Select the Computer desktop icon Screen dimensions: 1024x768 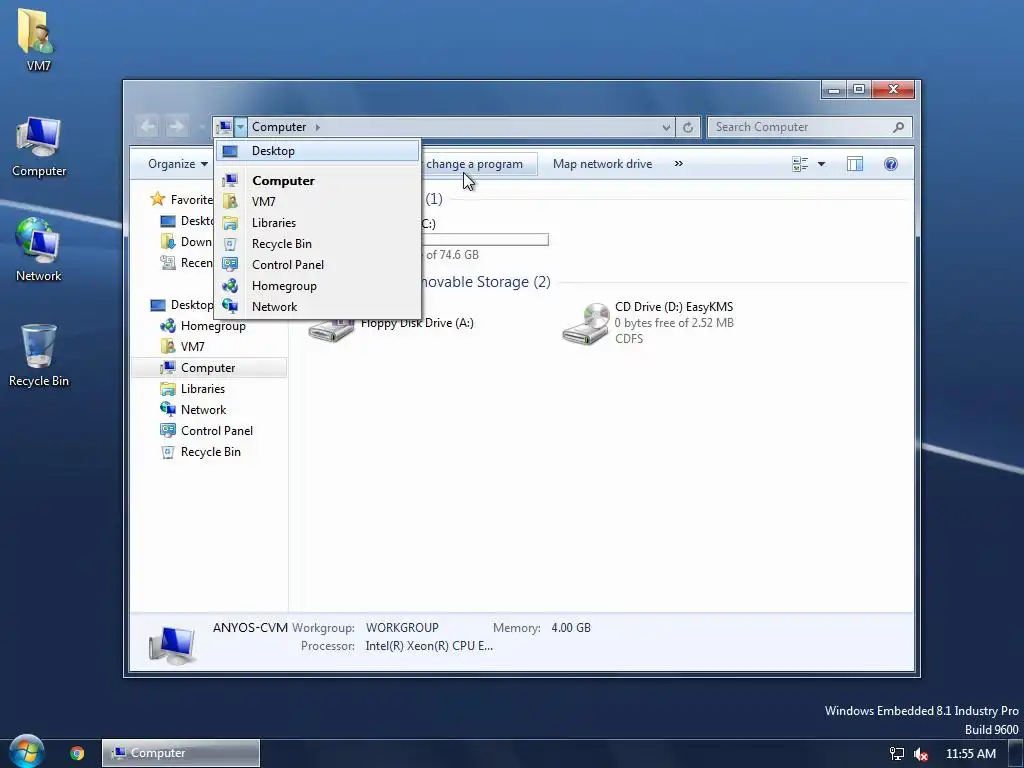pos(39,147)
